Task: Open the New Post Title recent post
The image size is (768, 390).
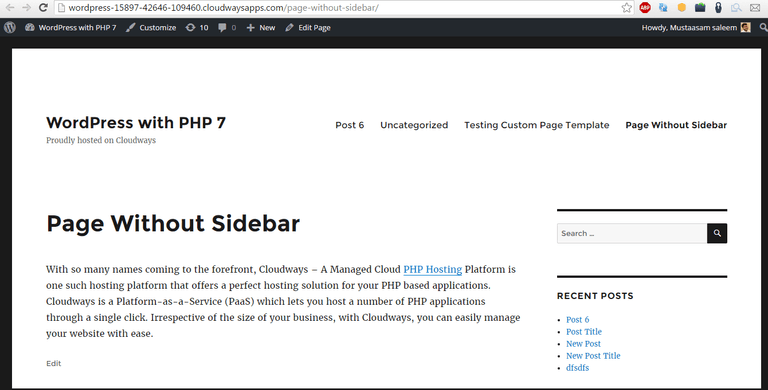Action: (x=593, y=356)
